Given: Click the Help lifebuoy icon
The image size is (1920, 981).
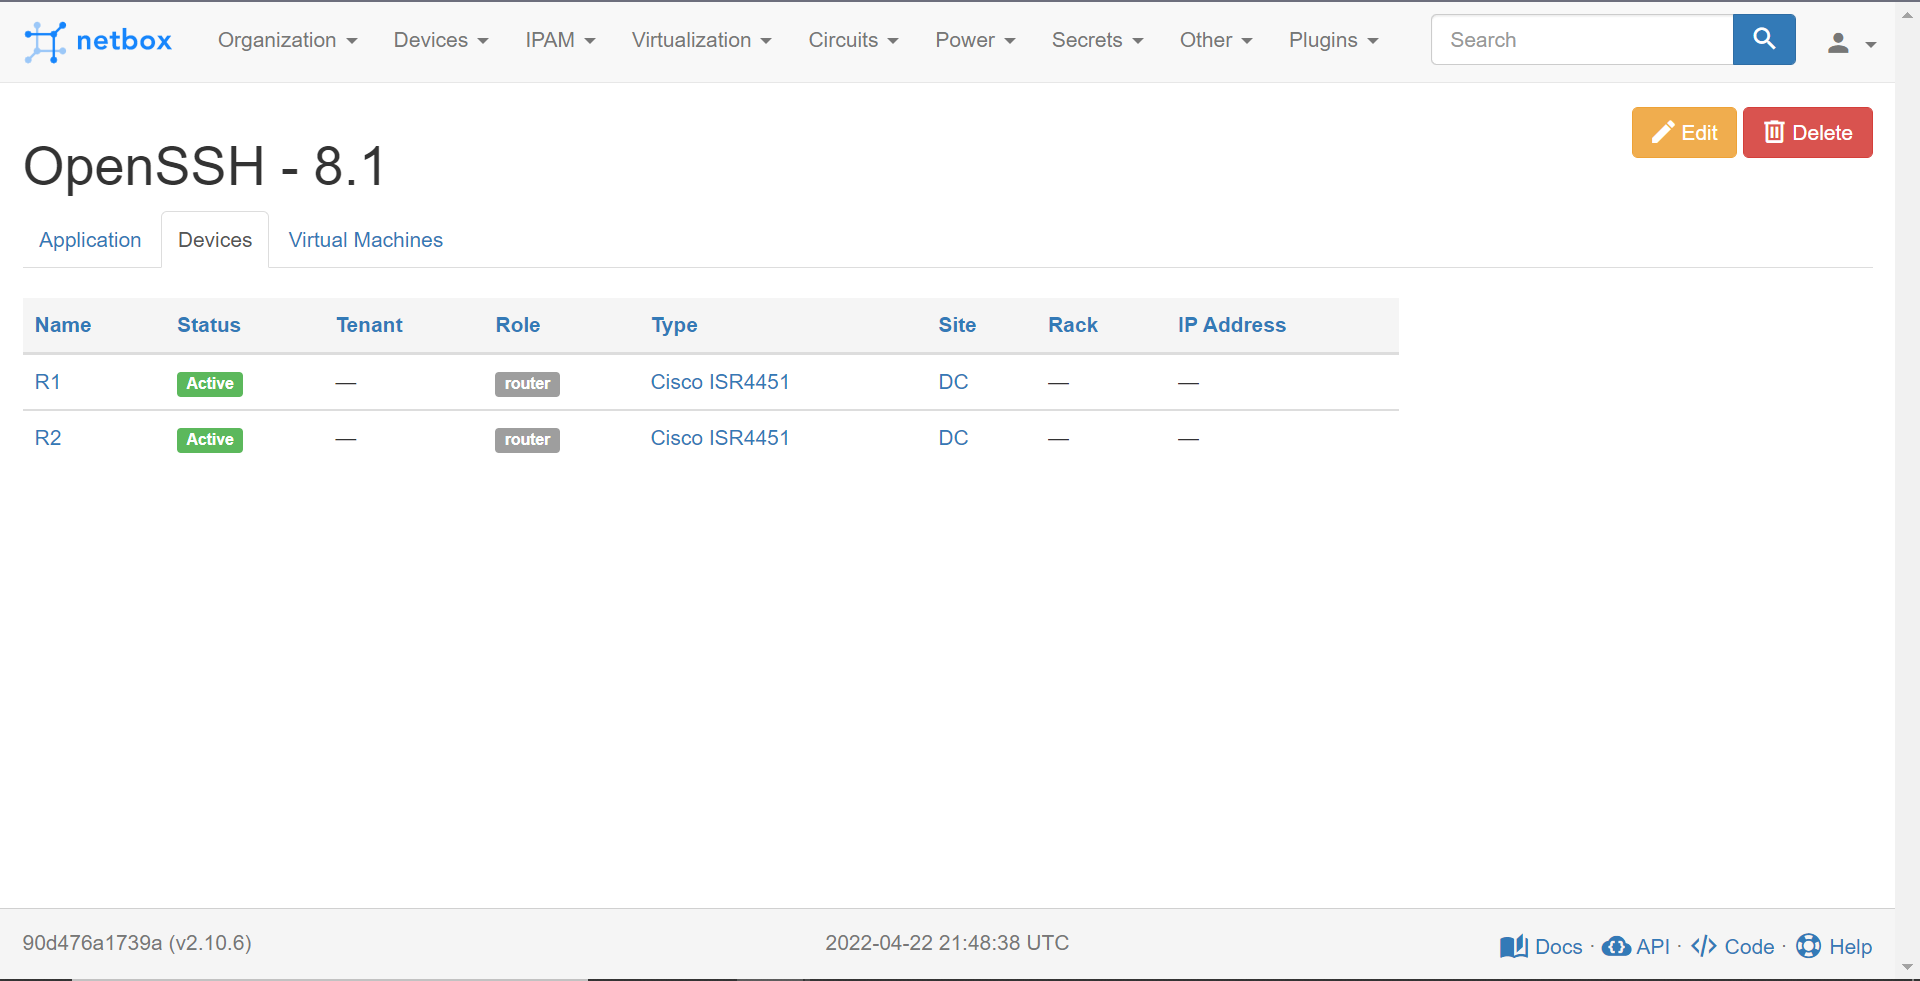Looking at the screenshot, I should (1808, 946).
